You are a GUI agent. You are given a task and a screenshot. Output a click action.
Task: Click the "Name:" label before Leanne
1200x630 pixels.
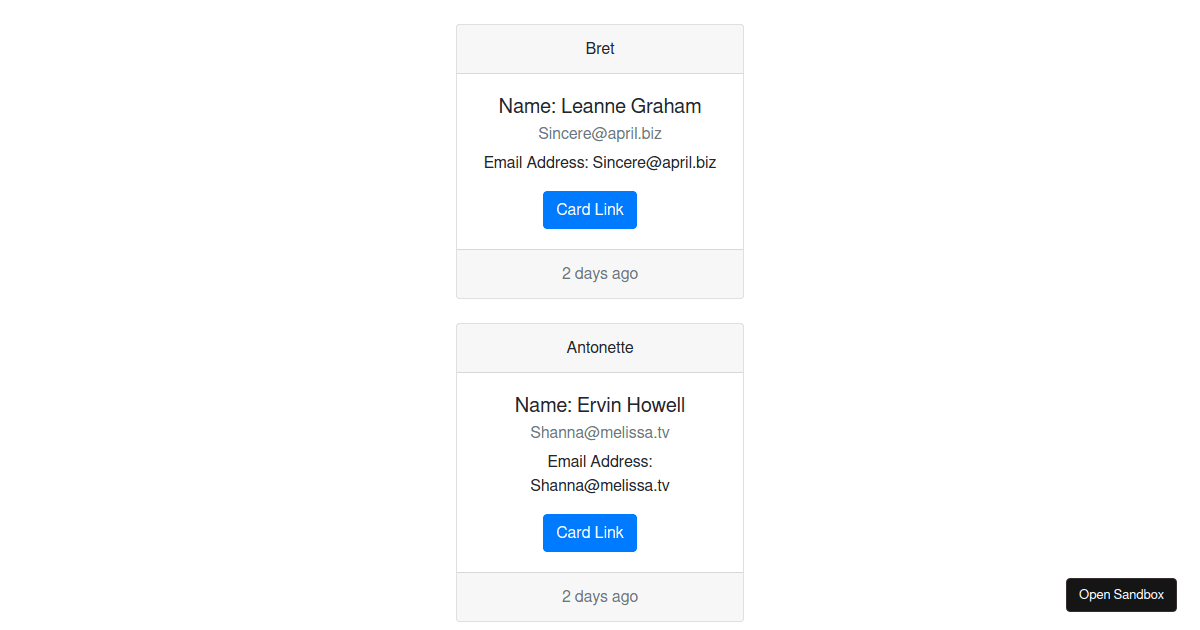(x=527, y=106)
